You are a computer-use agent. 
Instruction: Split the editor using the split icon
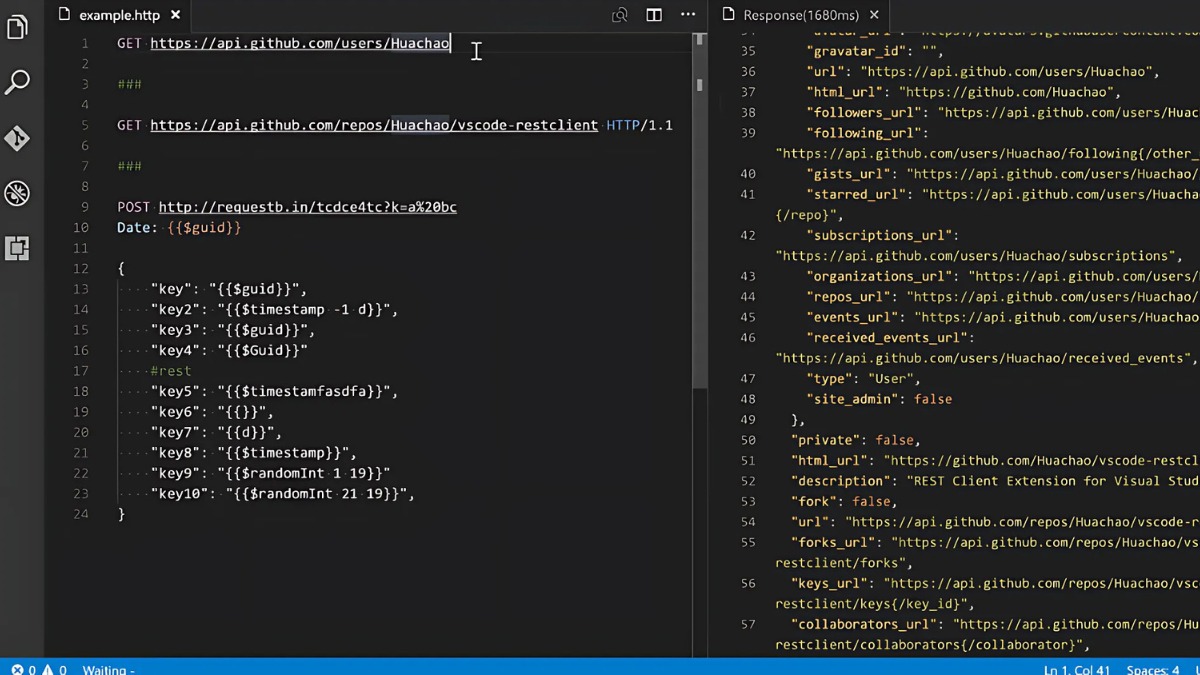(x=653, y=15)
